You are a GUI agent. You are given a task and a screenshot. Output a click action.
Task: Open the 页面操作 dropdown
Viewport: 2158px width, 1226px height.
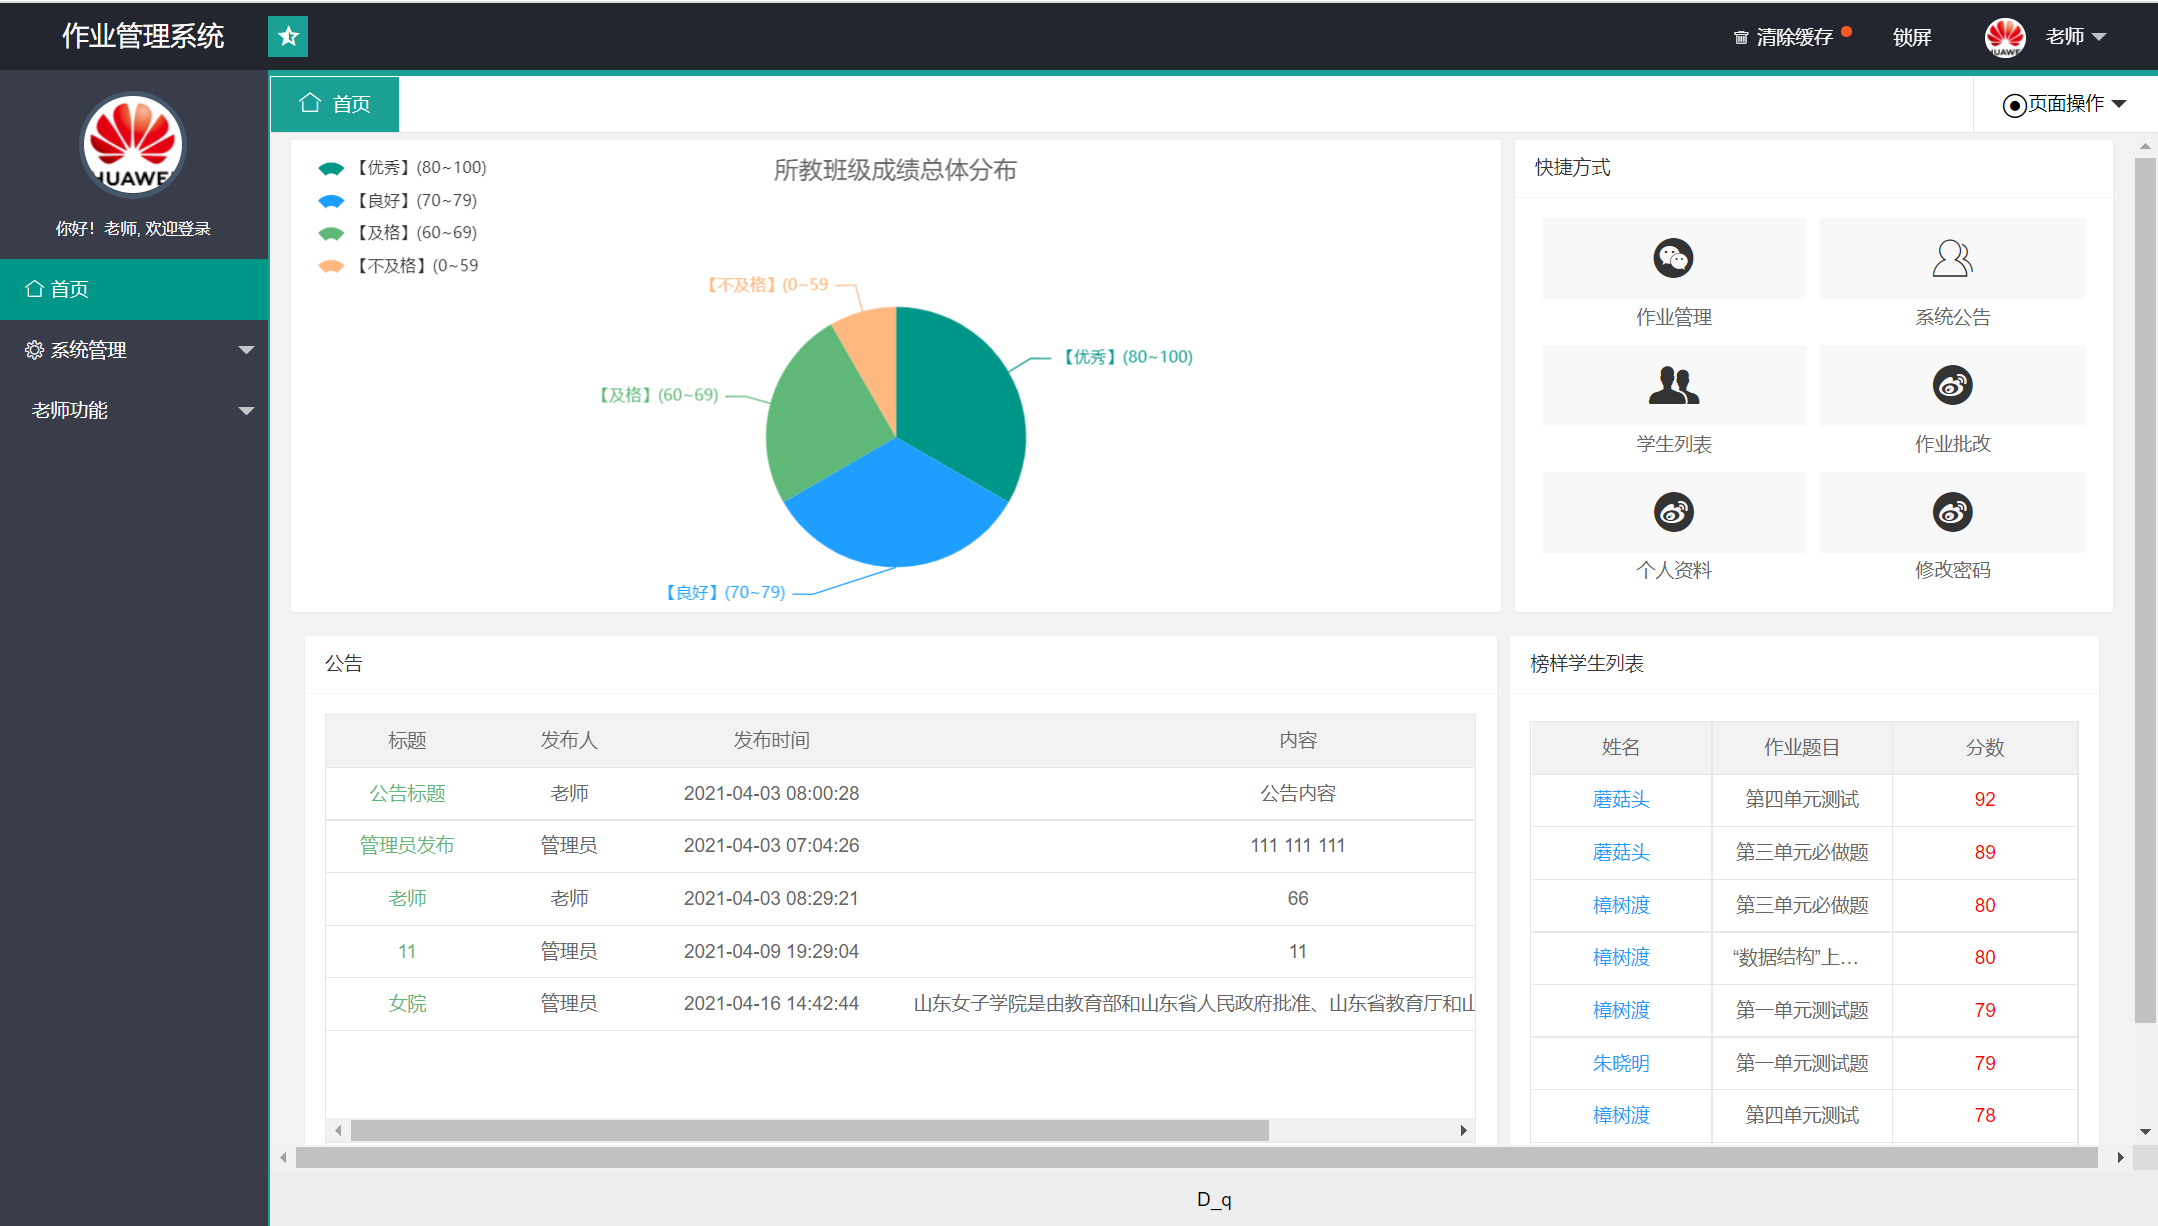[x=2064, y=104]
